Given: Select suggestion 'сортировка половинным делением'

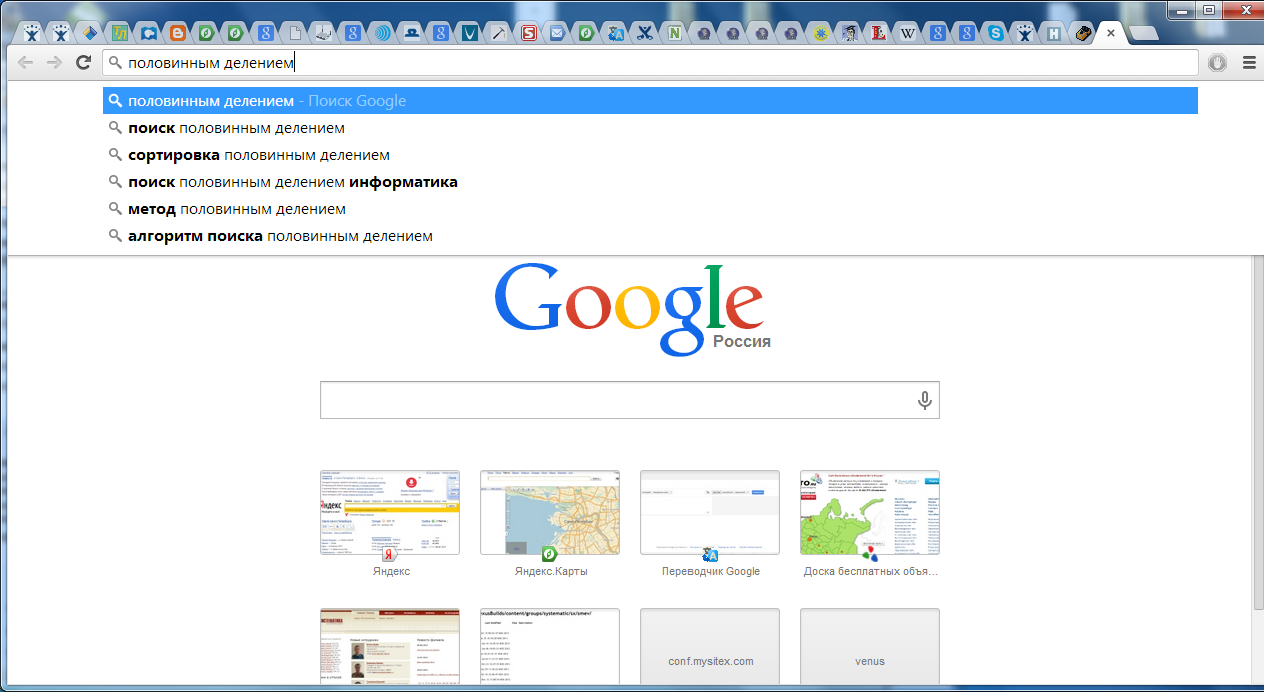Looking at the screenshot, I should (x=650, y=155).
